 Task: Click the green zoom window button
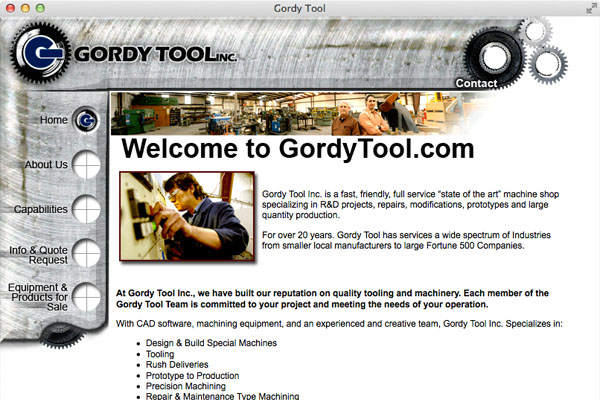[x=40, y=8]
